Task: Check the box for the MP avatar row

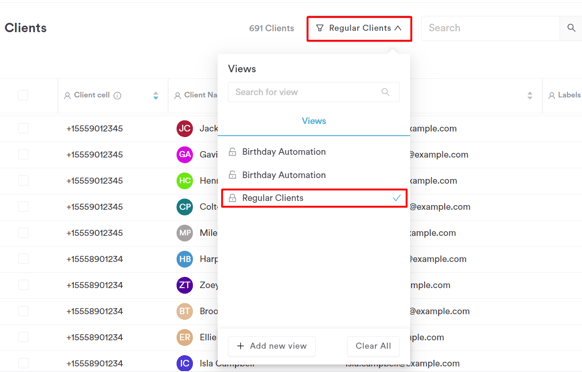Action: point(23,233)
